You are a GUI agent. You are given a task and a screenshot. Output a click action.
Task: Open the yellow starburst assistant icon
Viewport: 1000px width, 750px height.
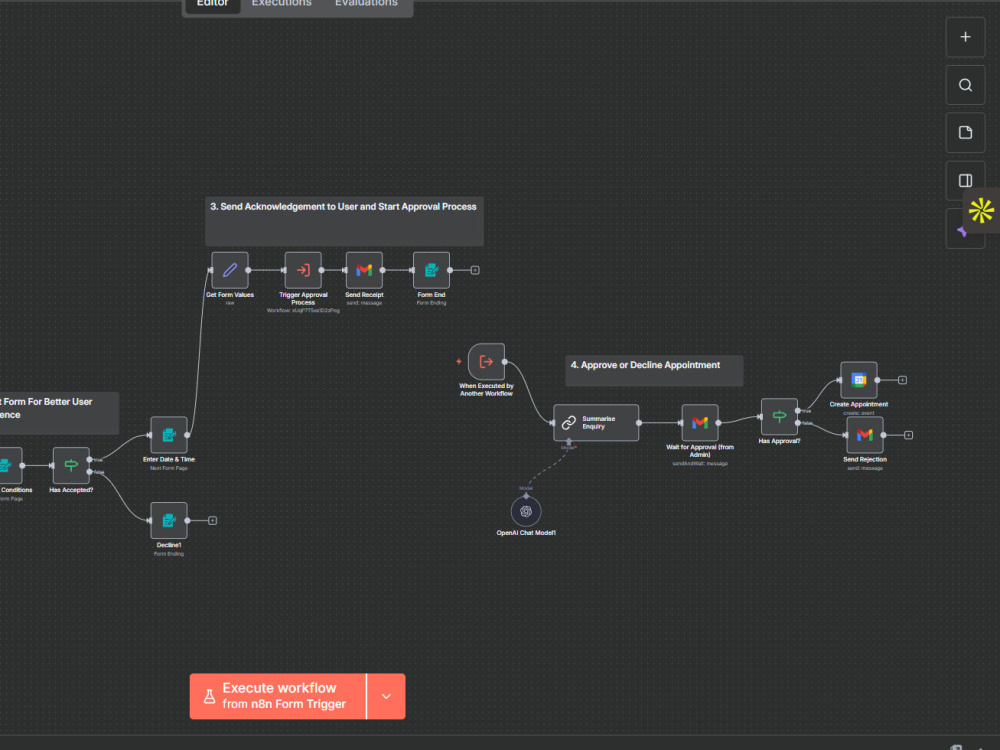point(981,210)
